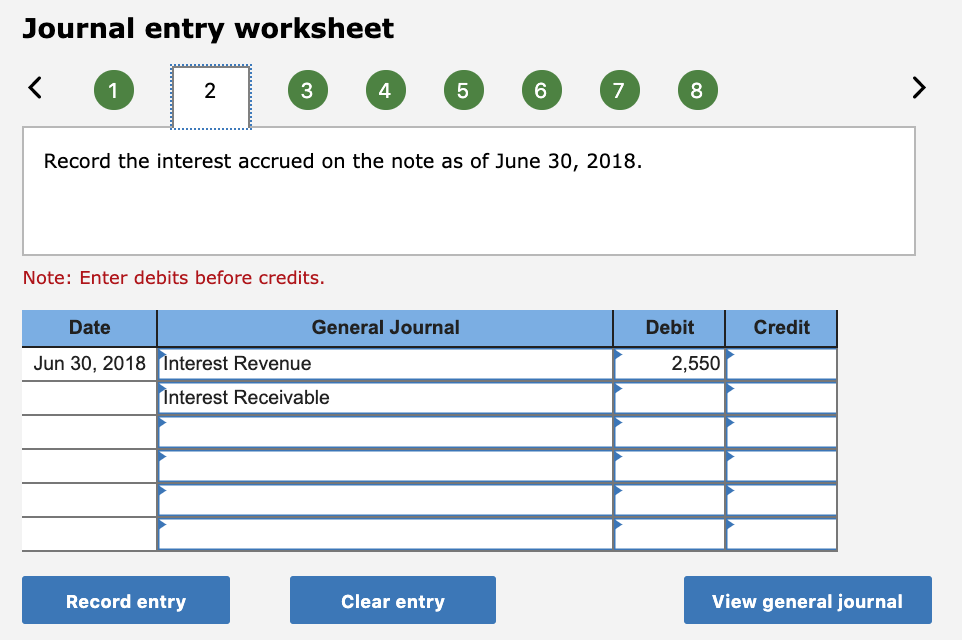Open the View general journal page
Viewport: 962px width, 640px height.
point(807,600)
